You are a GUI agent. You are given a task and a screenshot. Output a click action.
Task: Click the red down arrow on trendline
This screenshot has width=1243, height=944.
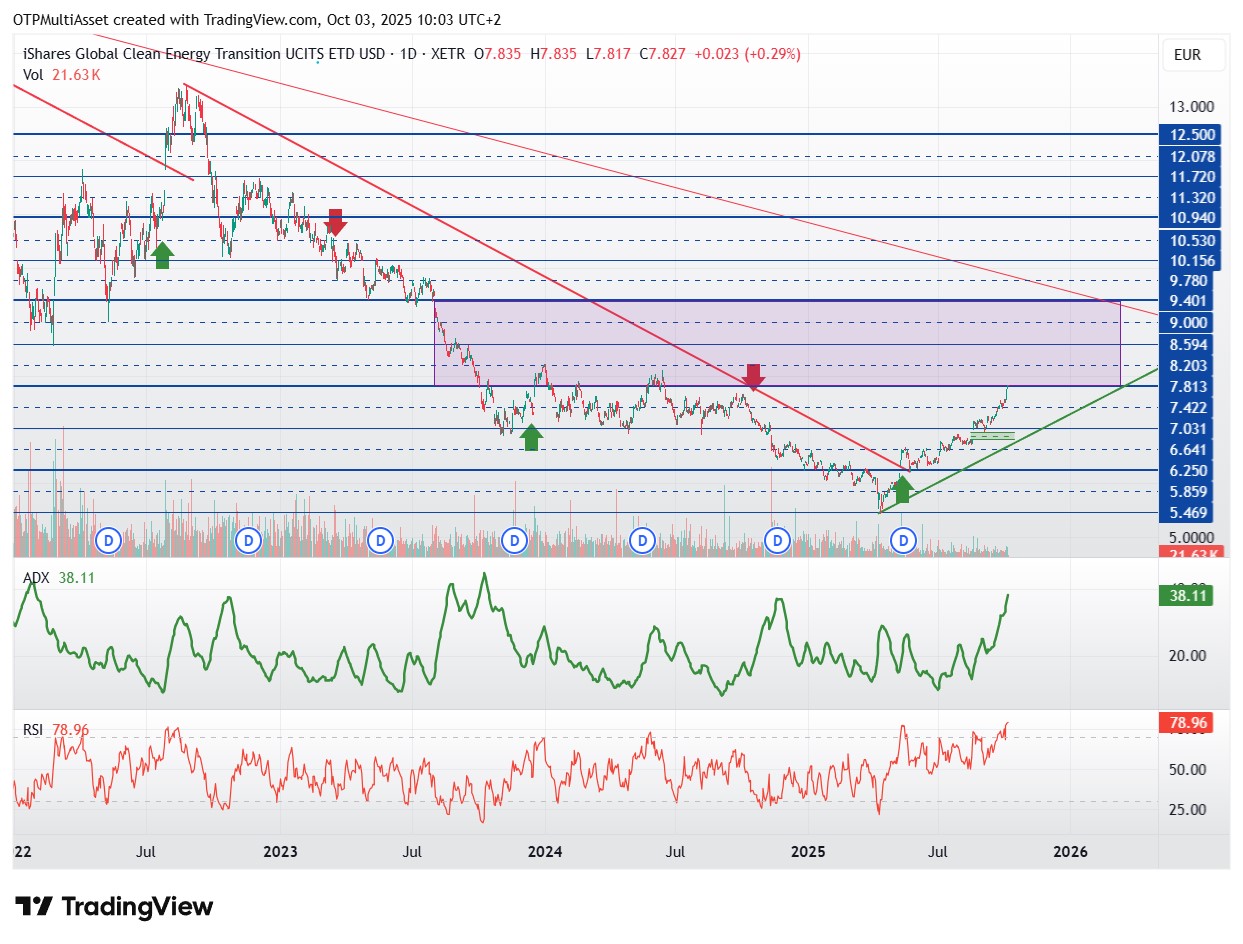pyautogui.click(x=755, y=377)
